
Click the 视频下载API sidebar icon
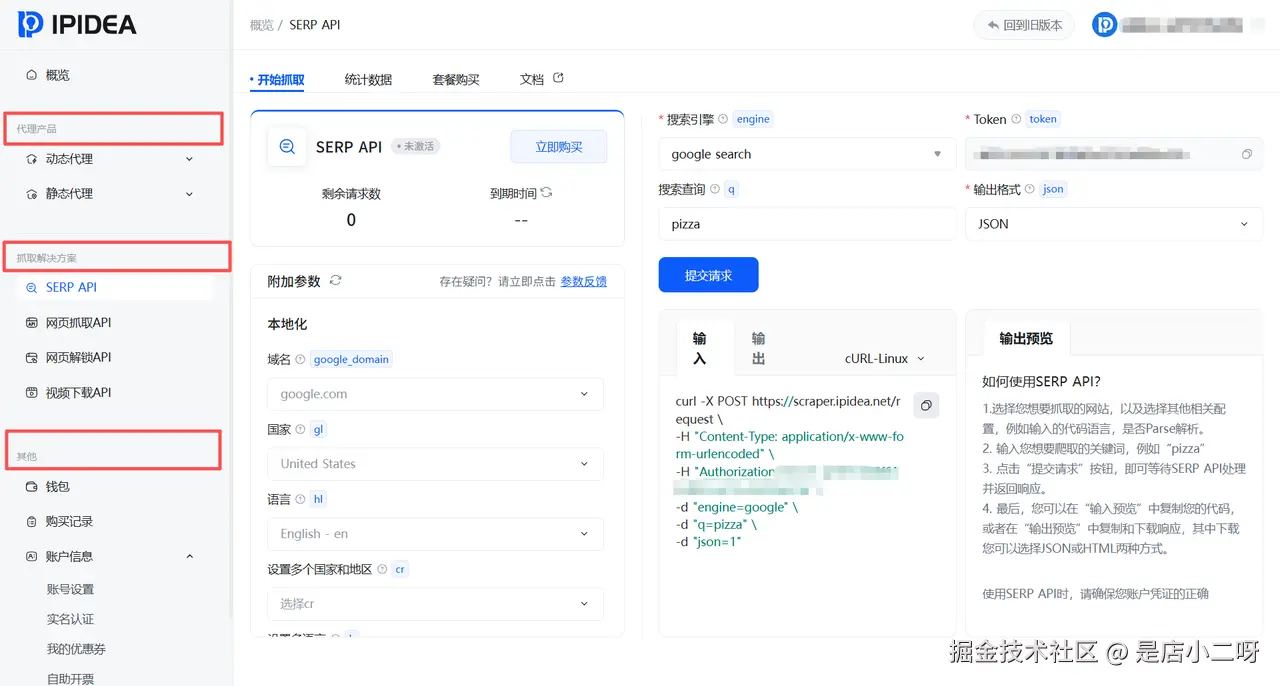coord(31,393)
